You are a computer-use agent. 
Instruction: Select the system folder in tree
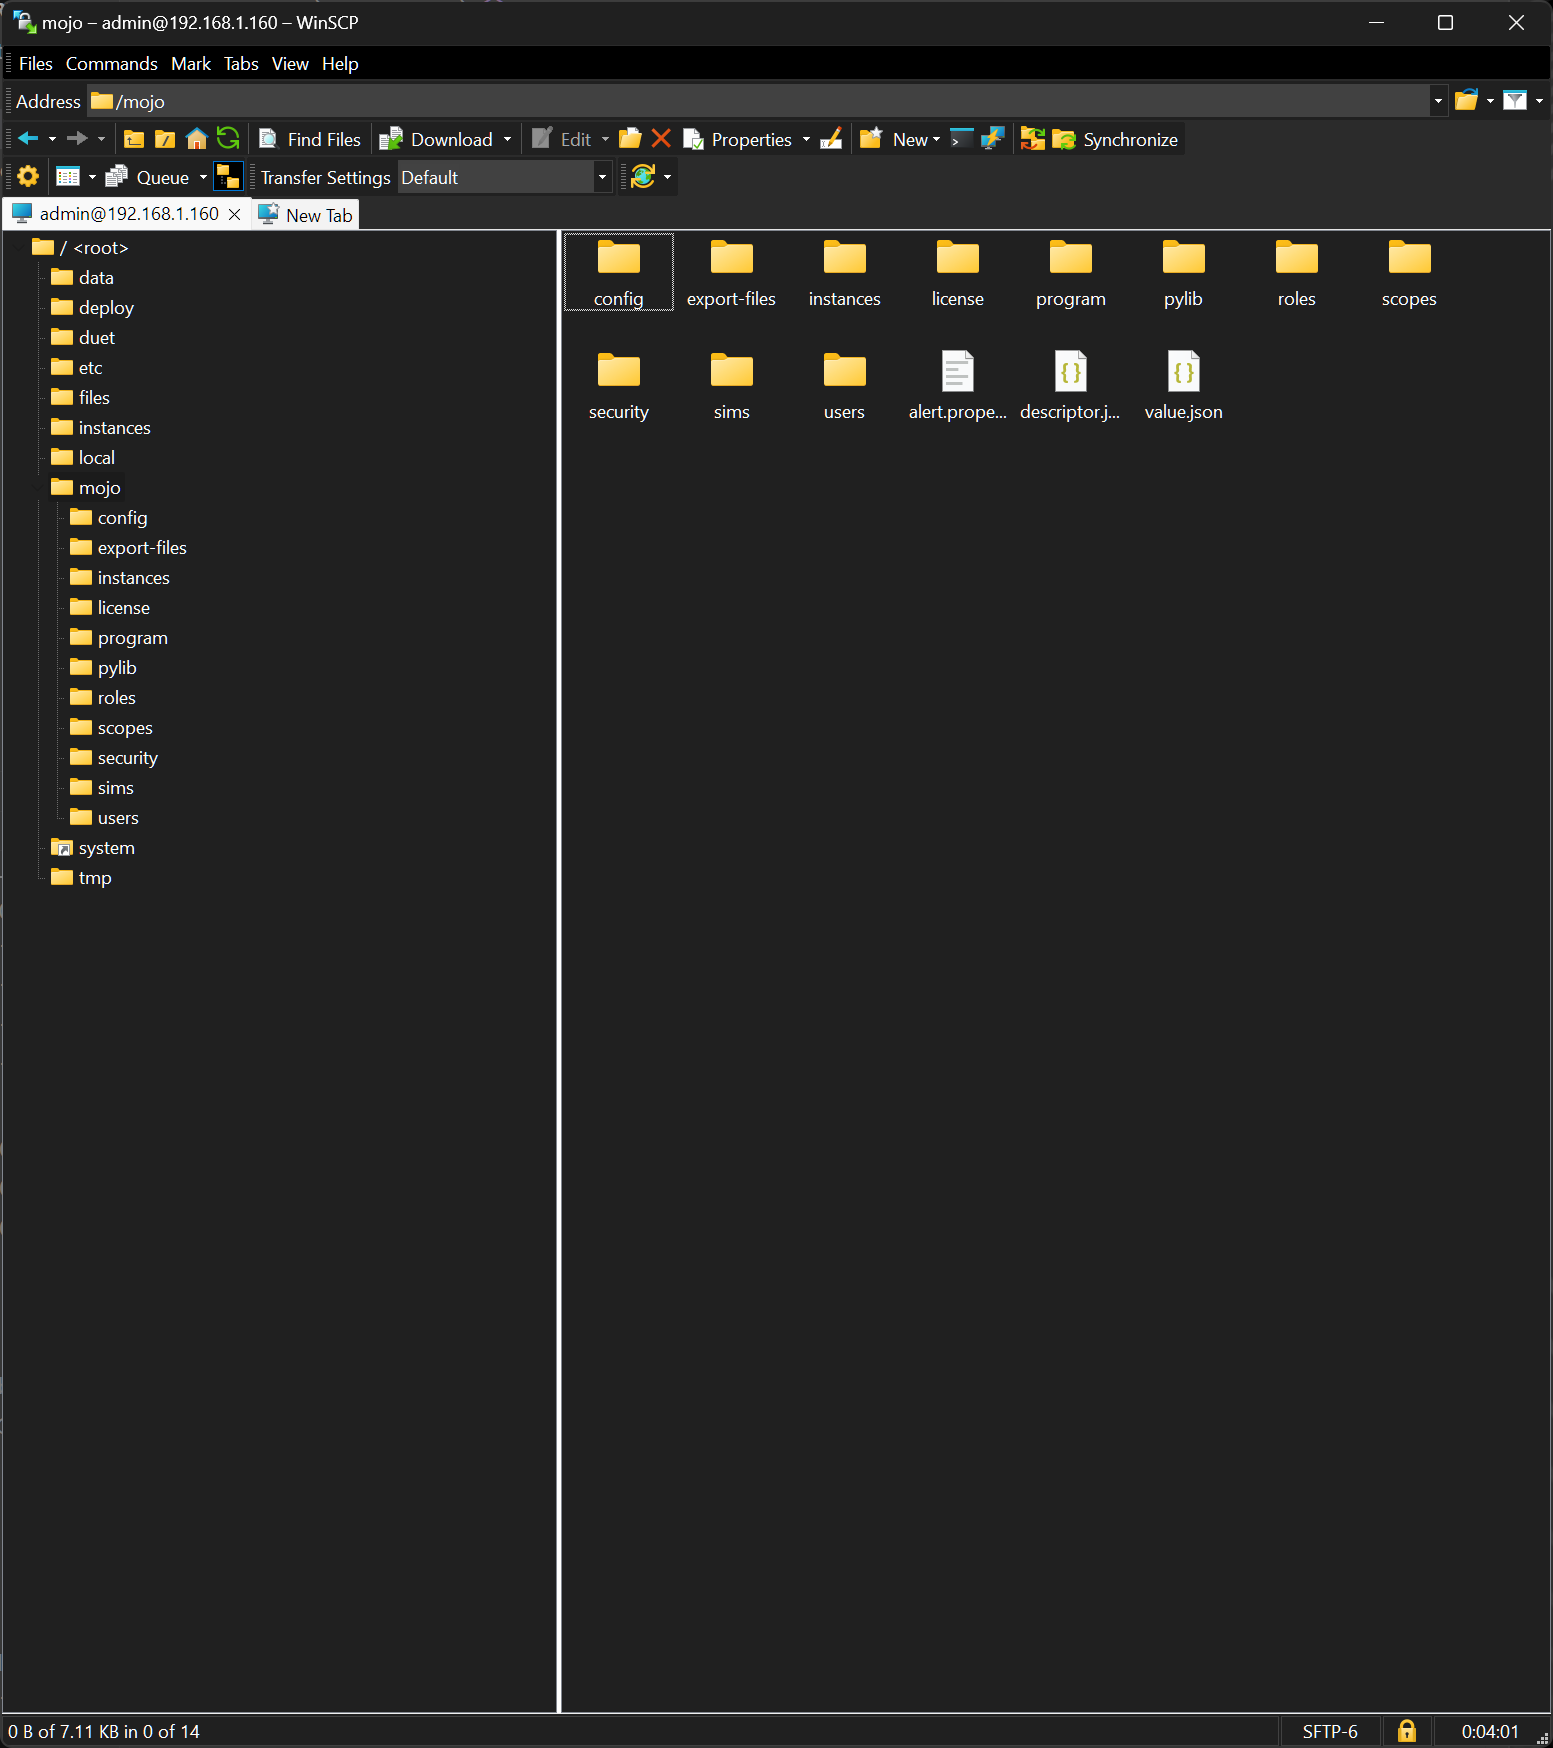pos(93,847)
